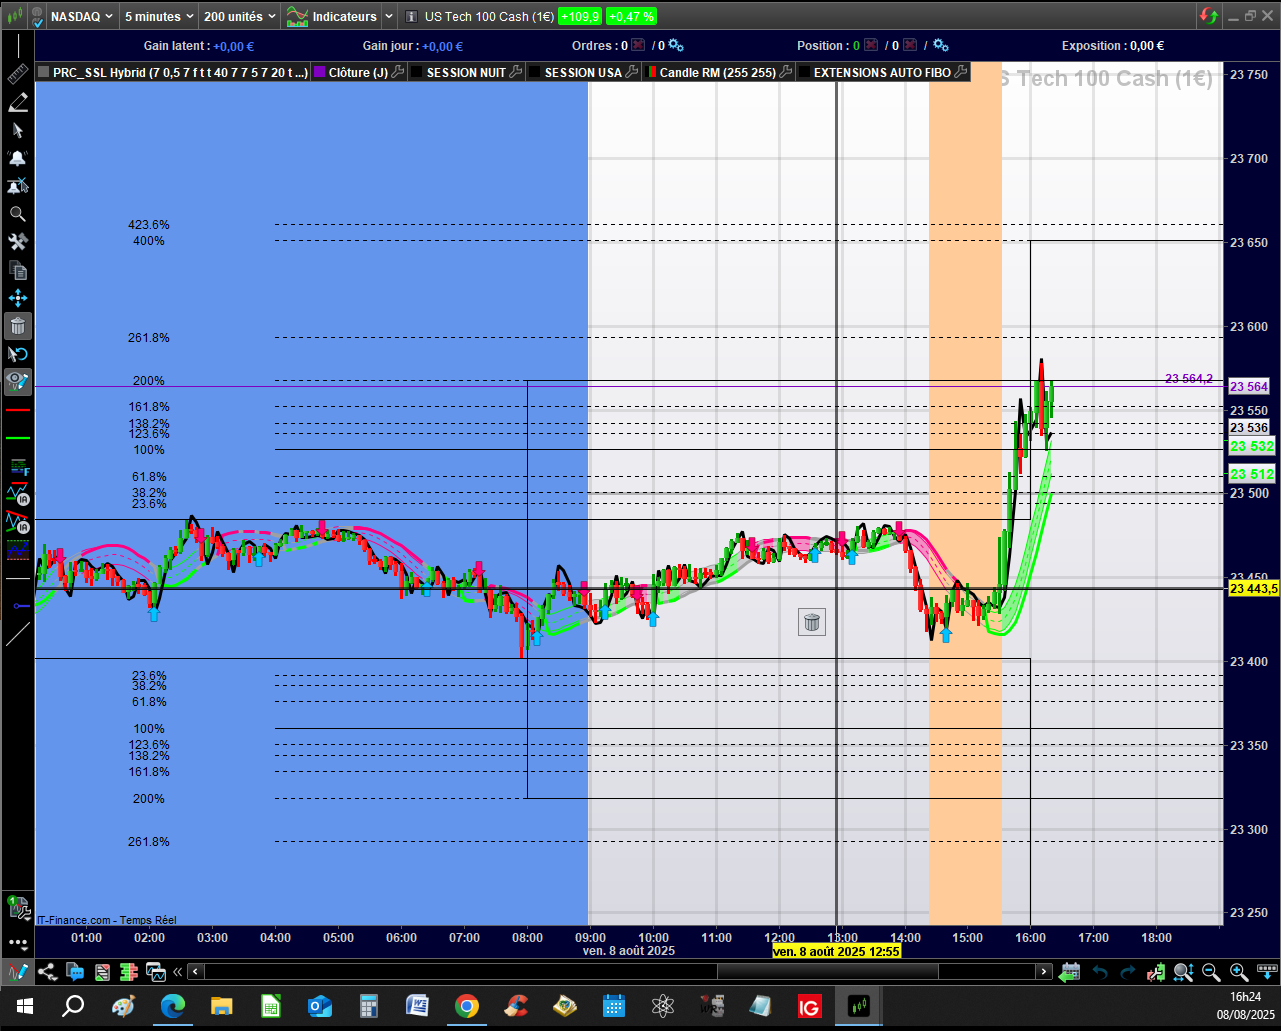Screen dimensions: 1281x1031
Task: Open position settings gear next to Position
Action: (x=941, y=45)
